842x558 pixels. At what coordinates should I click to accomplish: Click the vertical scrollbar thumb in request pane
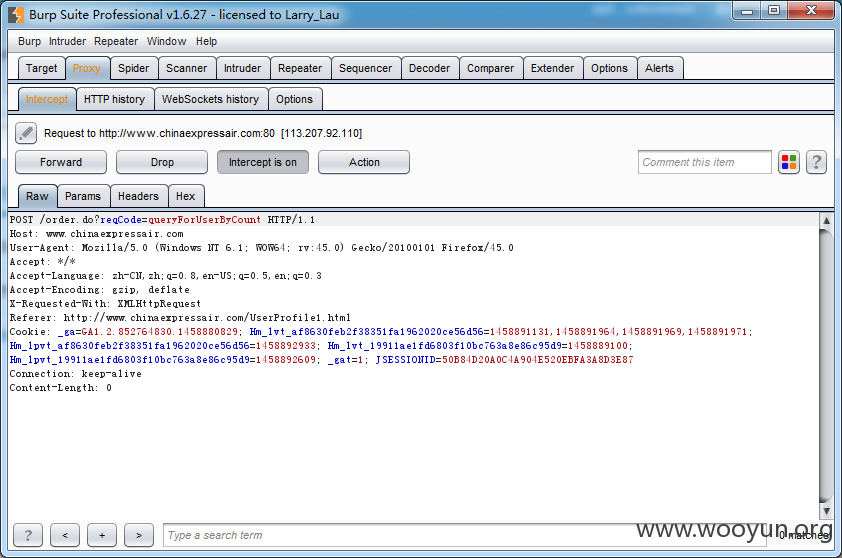(826, 366)
